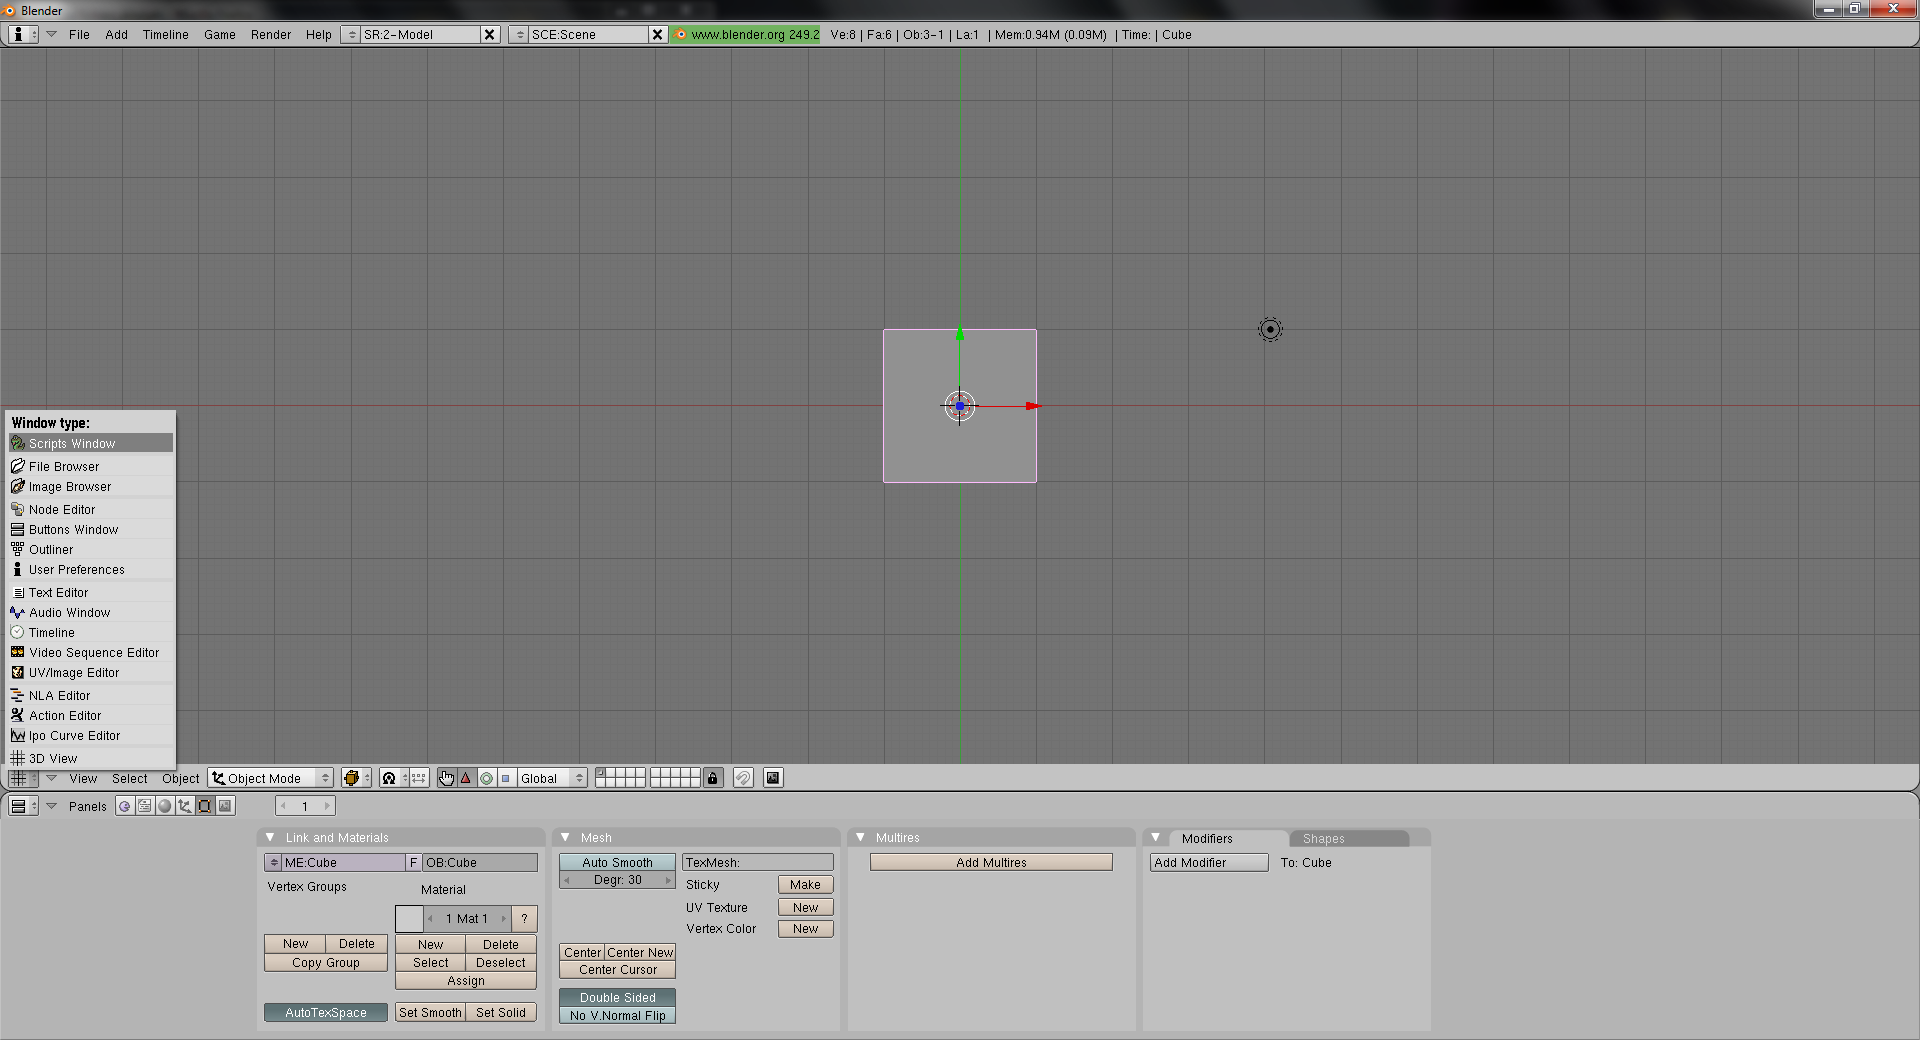The image size is (1920, 1040).
Task: Click the Add Modifier button
Action: 1208,862
